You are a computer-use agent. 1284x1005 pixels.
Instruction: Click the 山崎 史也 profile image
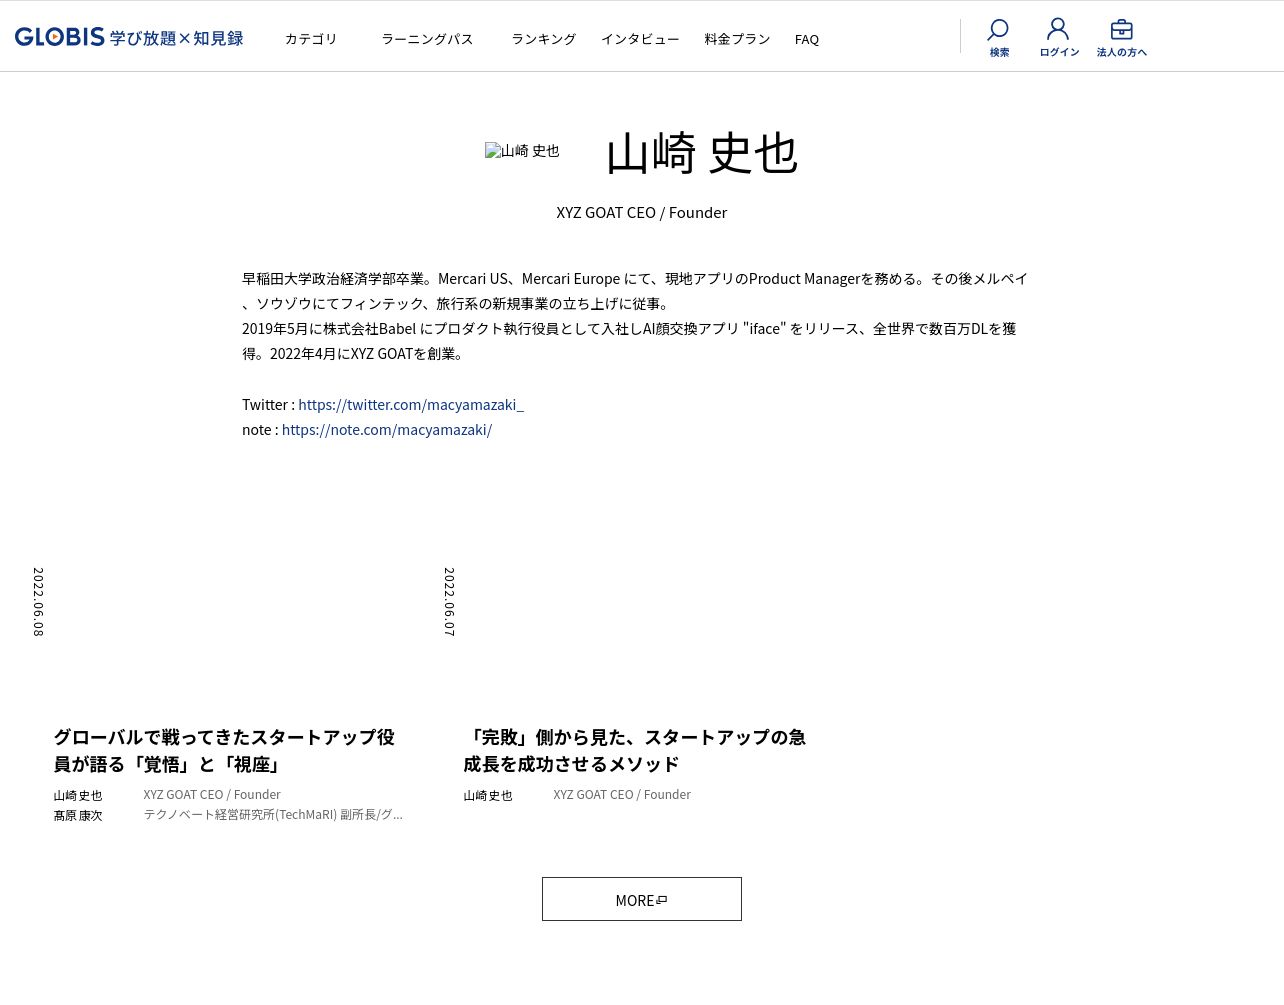(522, 151)
